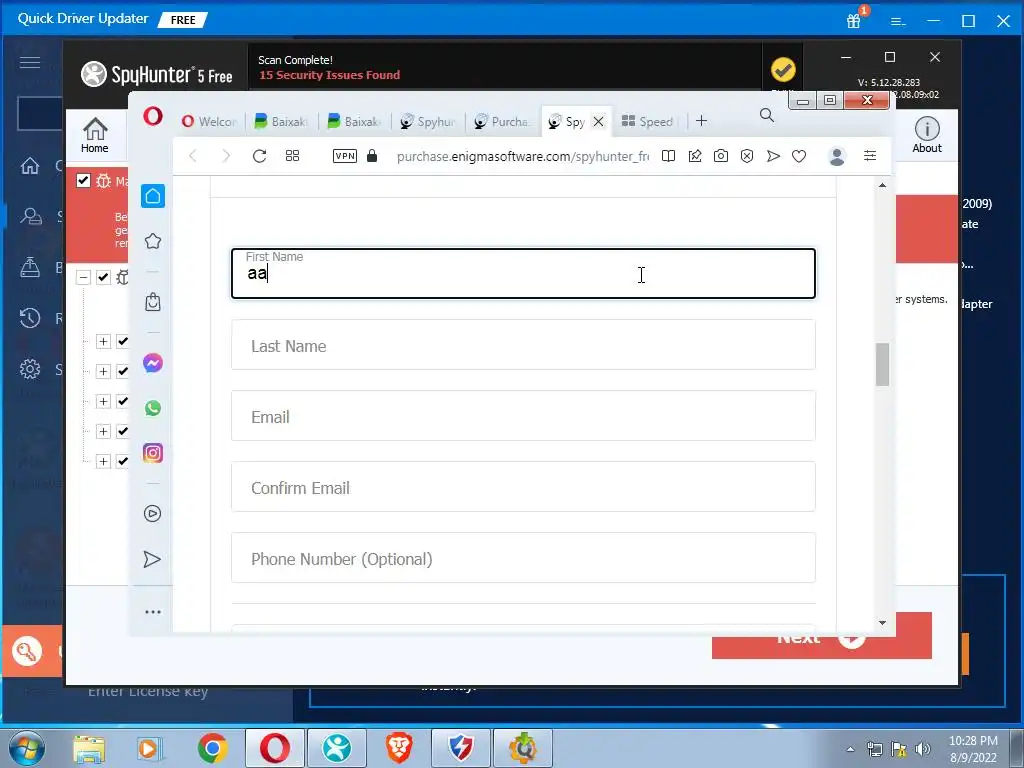Viewport: 1024px width, 768px height.
Task: Open Quick Driver Updater gift icon
Action: (854, 20)
